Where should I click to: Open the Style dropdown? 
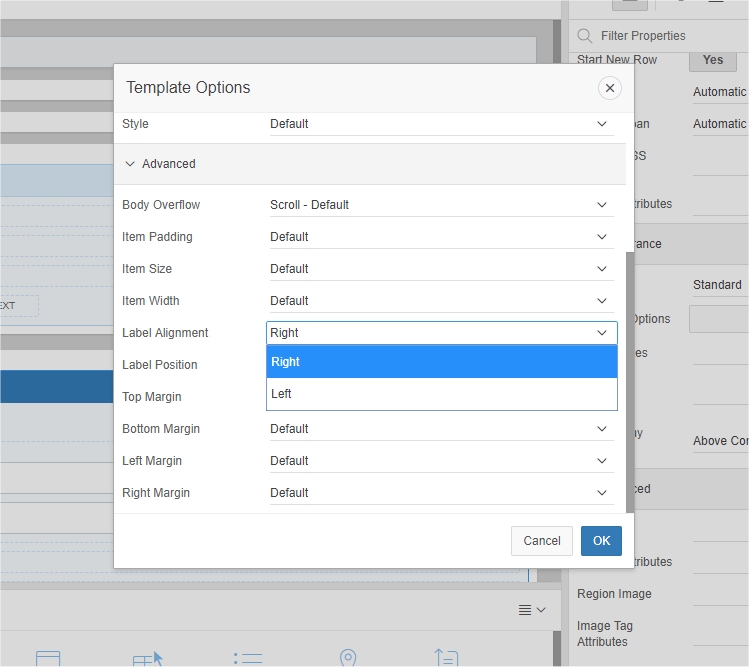tap(441, 124)
